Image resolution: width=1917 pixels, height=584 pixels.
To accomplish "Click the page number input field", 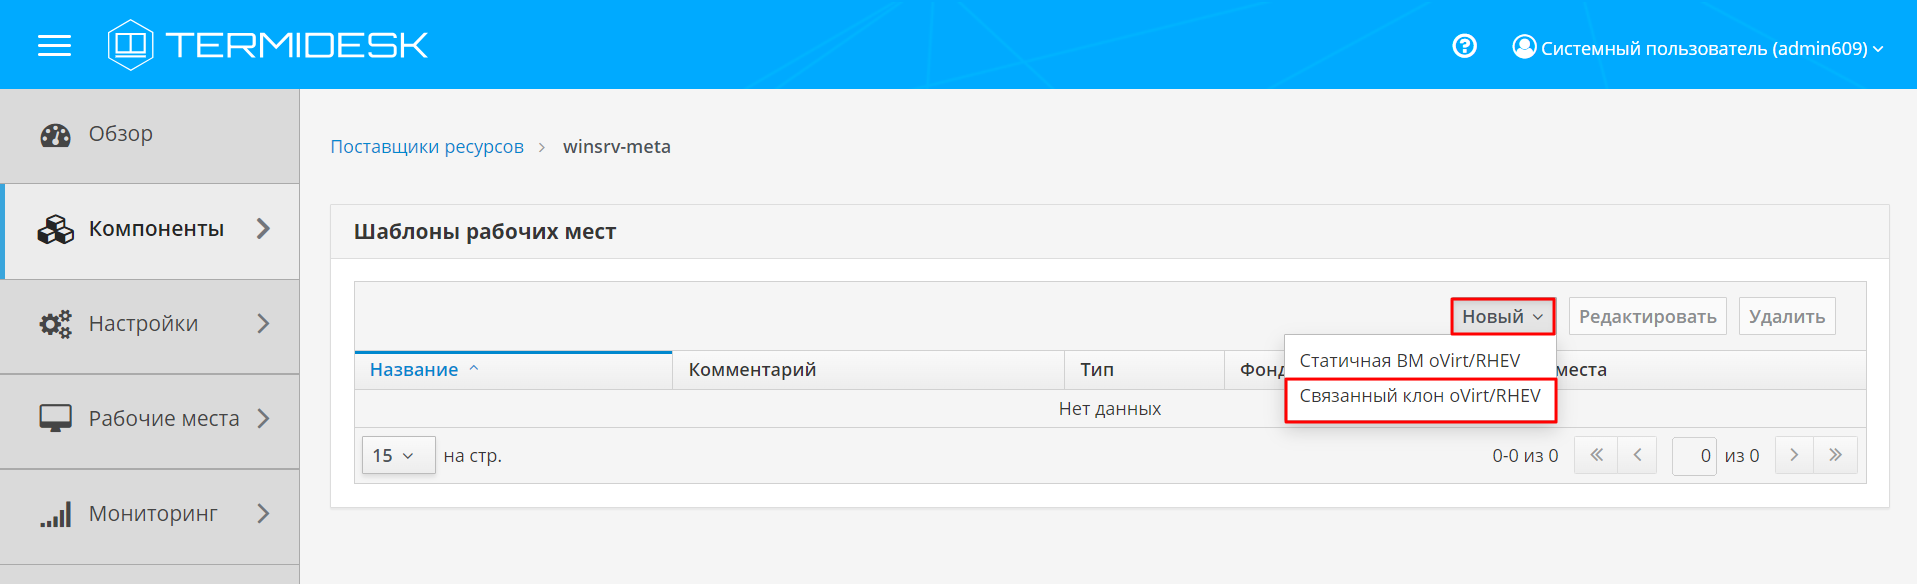I will 1694,455.
